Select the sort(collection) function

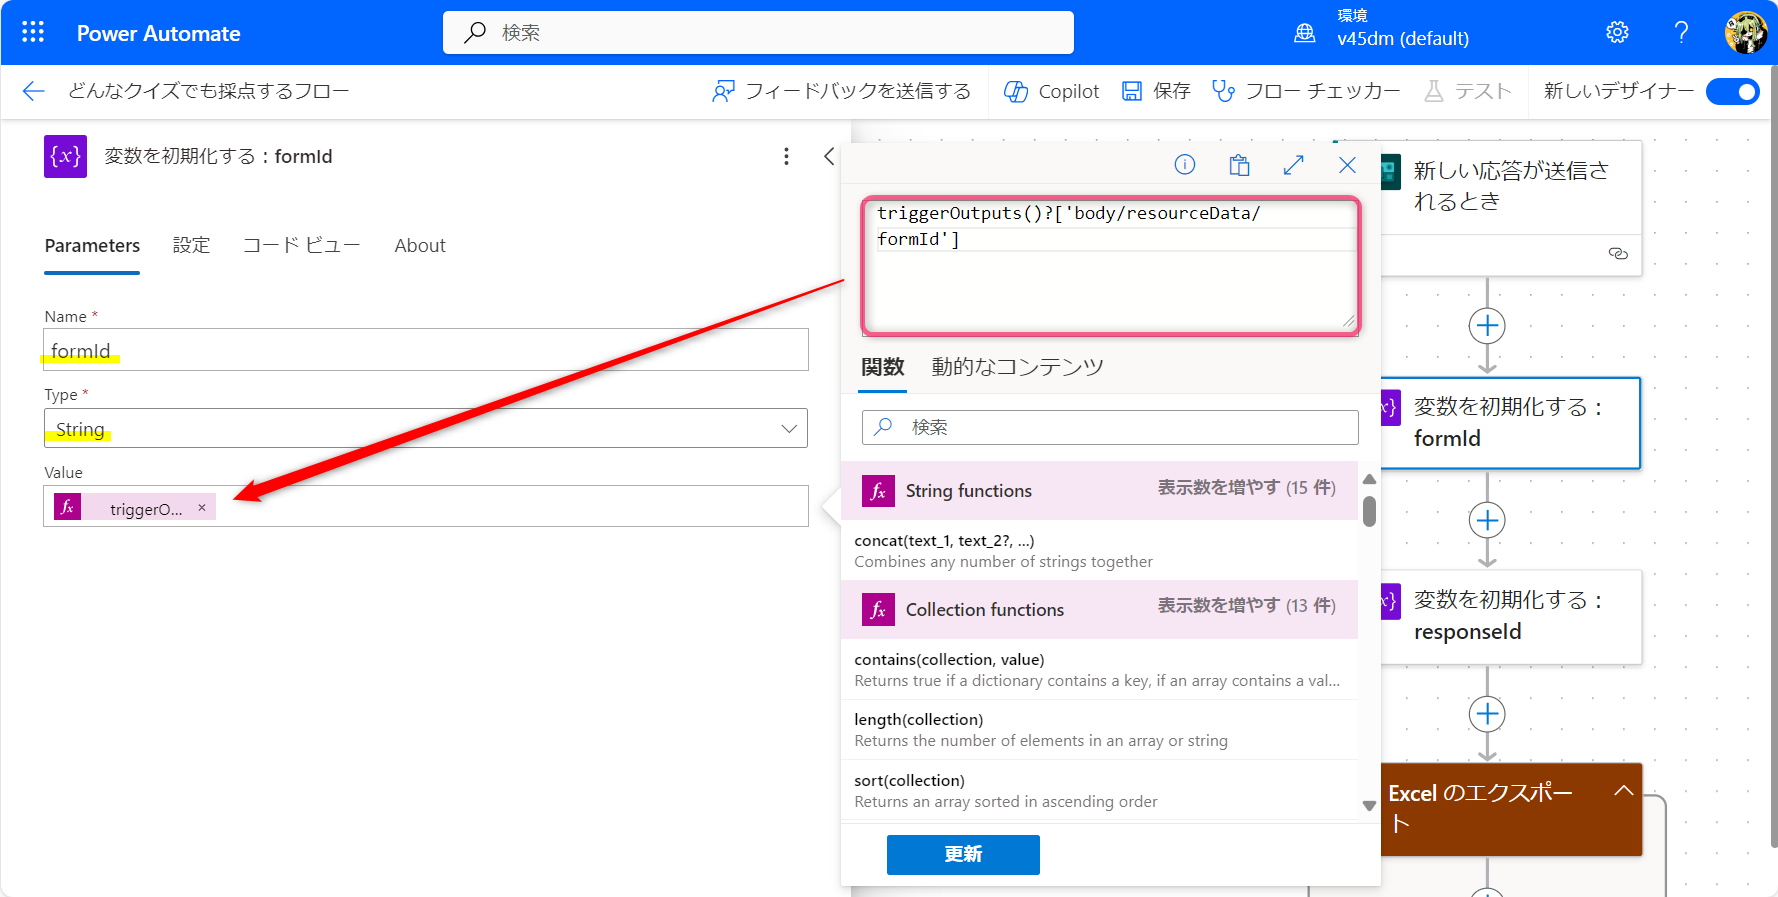pyautogui.click(x=1099, y=791)
